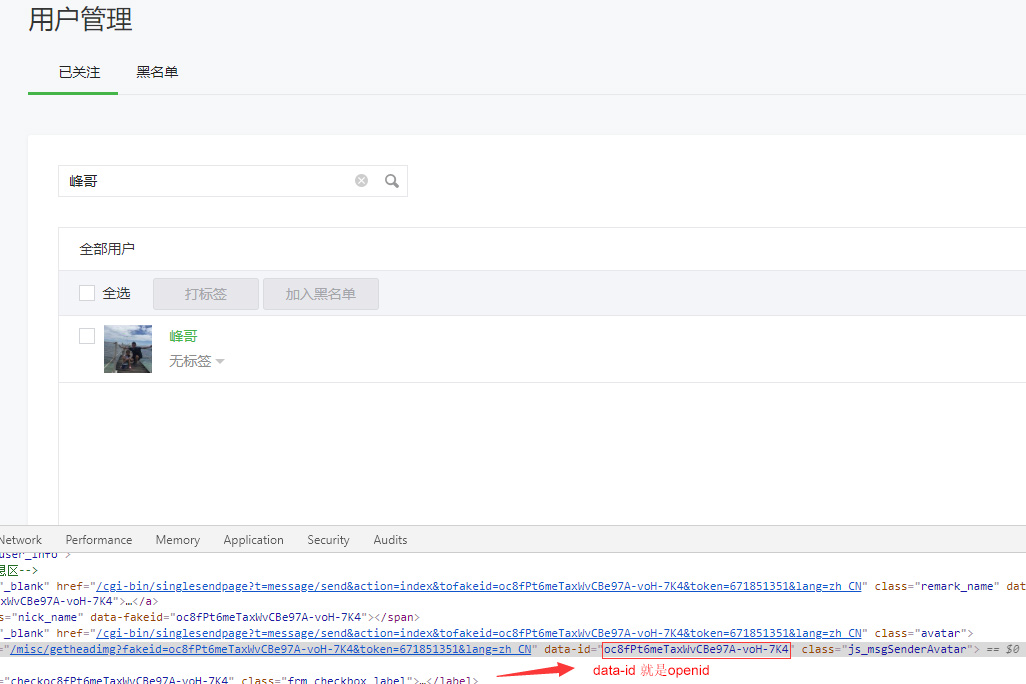Switch to the 黑名单 tab
The image size is (1026, 684).
pos(157,73)
